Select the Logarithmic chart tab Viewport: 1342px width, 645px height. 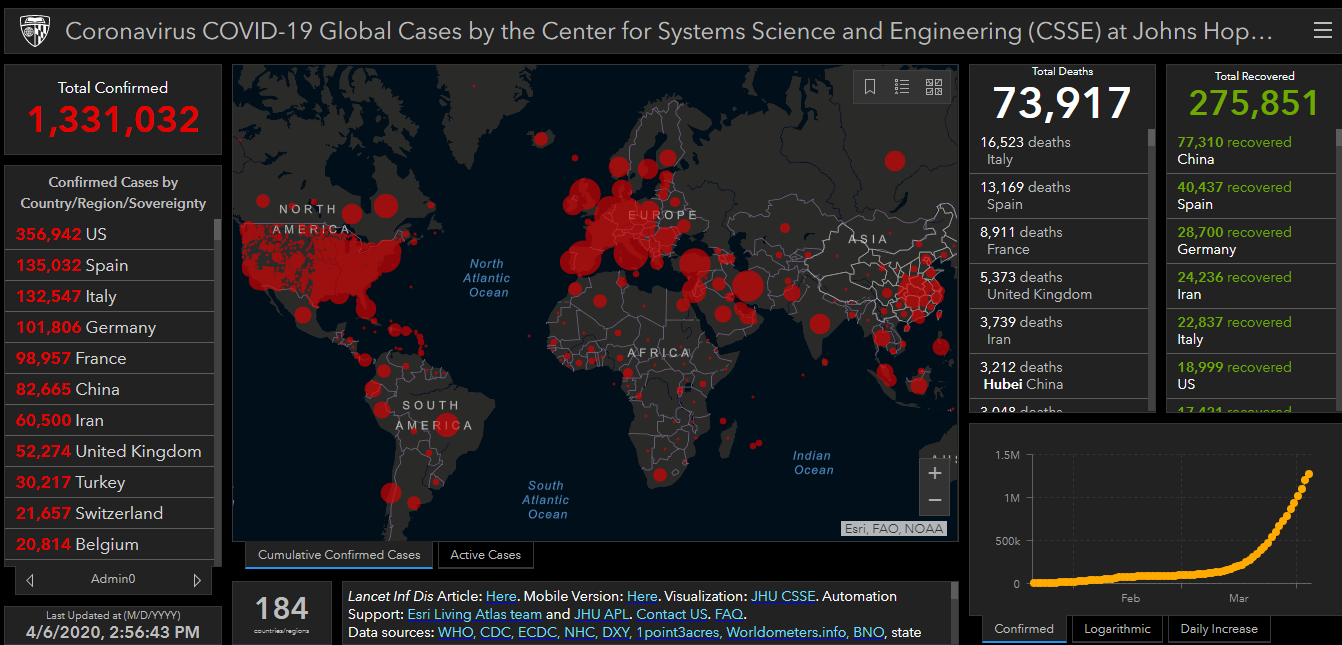click(x=1117, y=629)
